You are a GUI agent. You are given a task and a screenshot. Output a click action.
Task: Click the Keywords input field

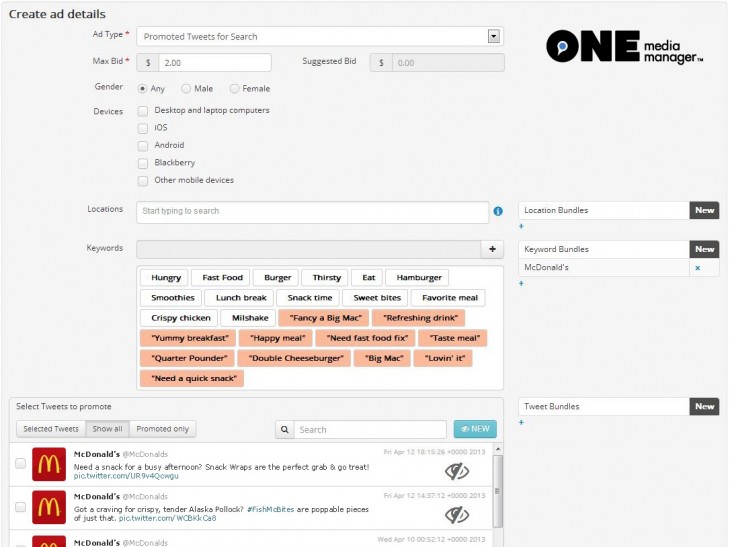coord(309,249)
